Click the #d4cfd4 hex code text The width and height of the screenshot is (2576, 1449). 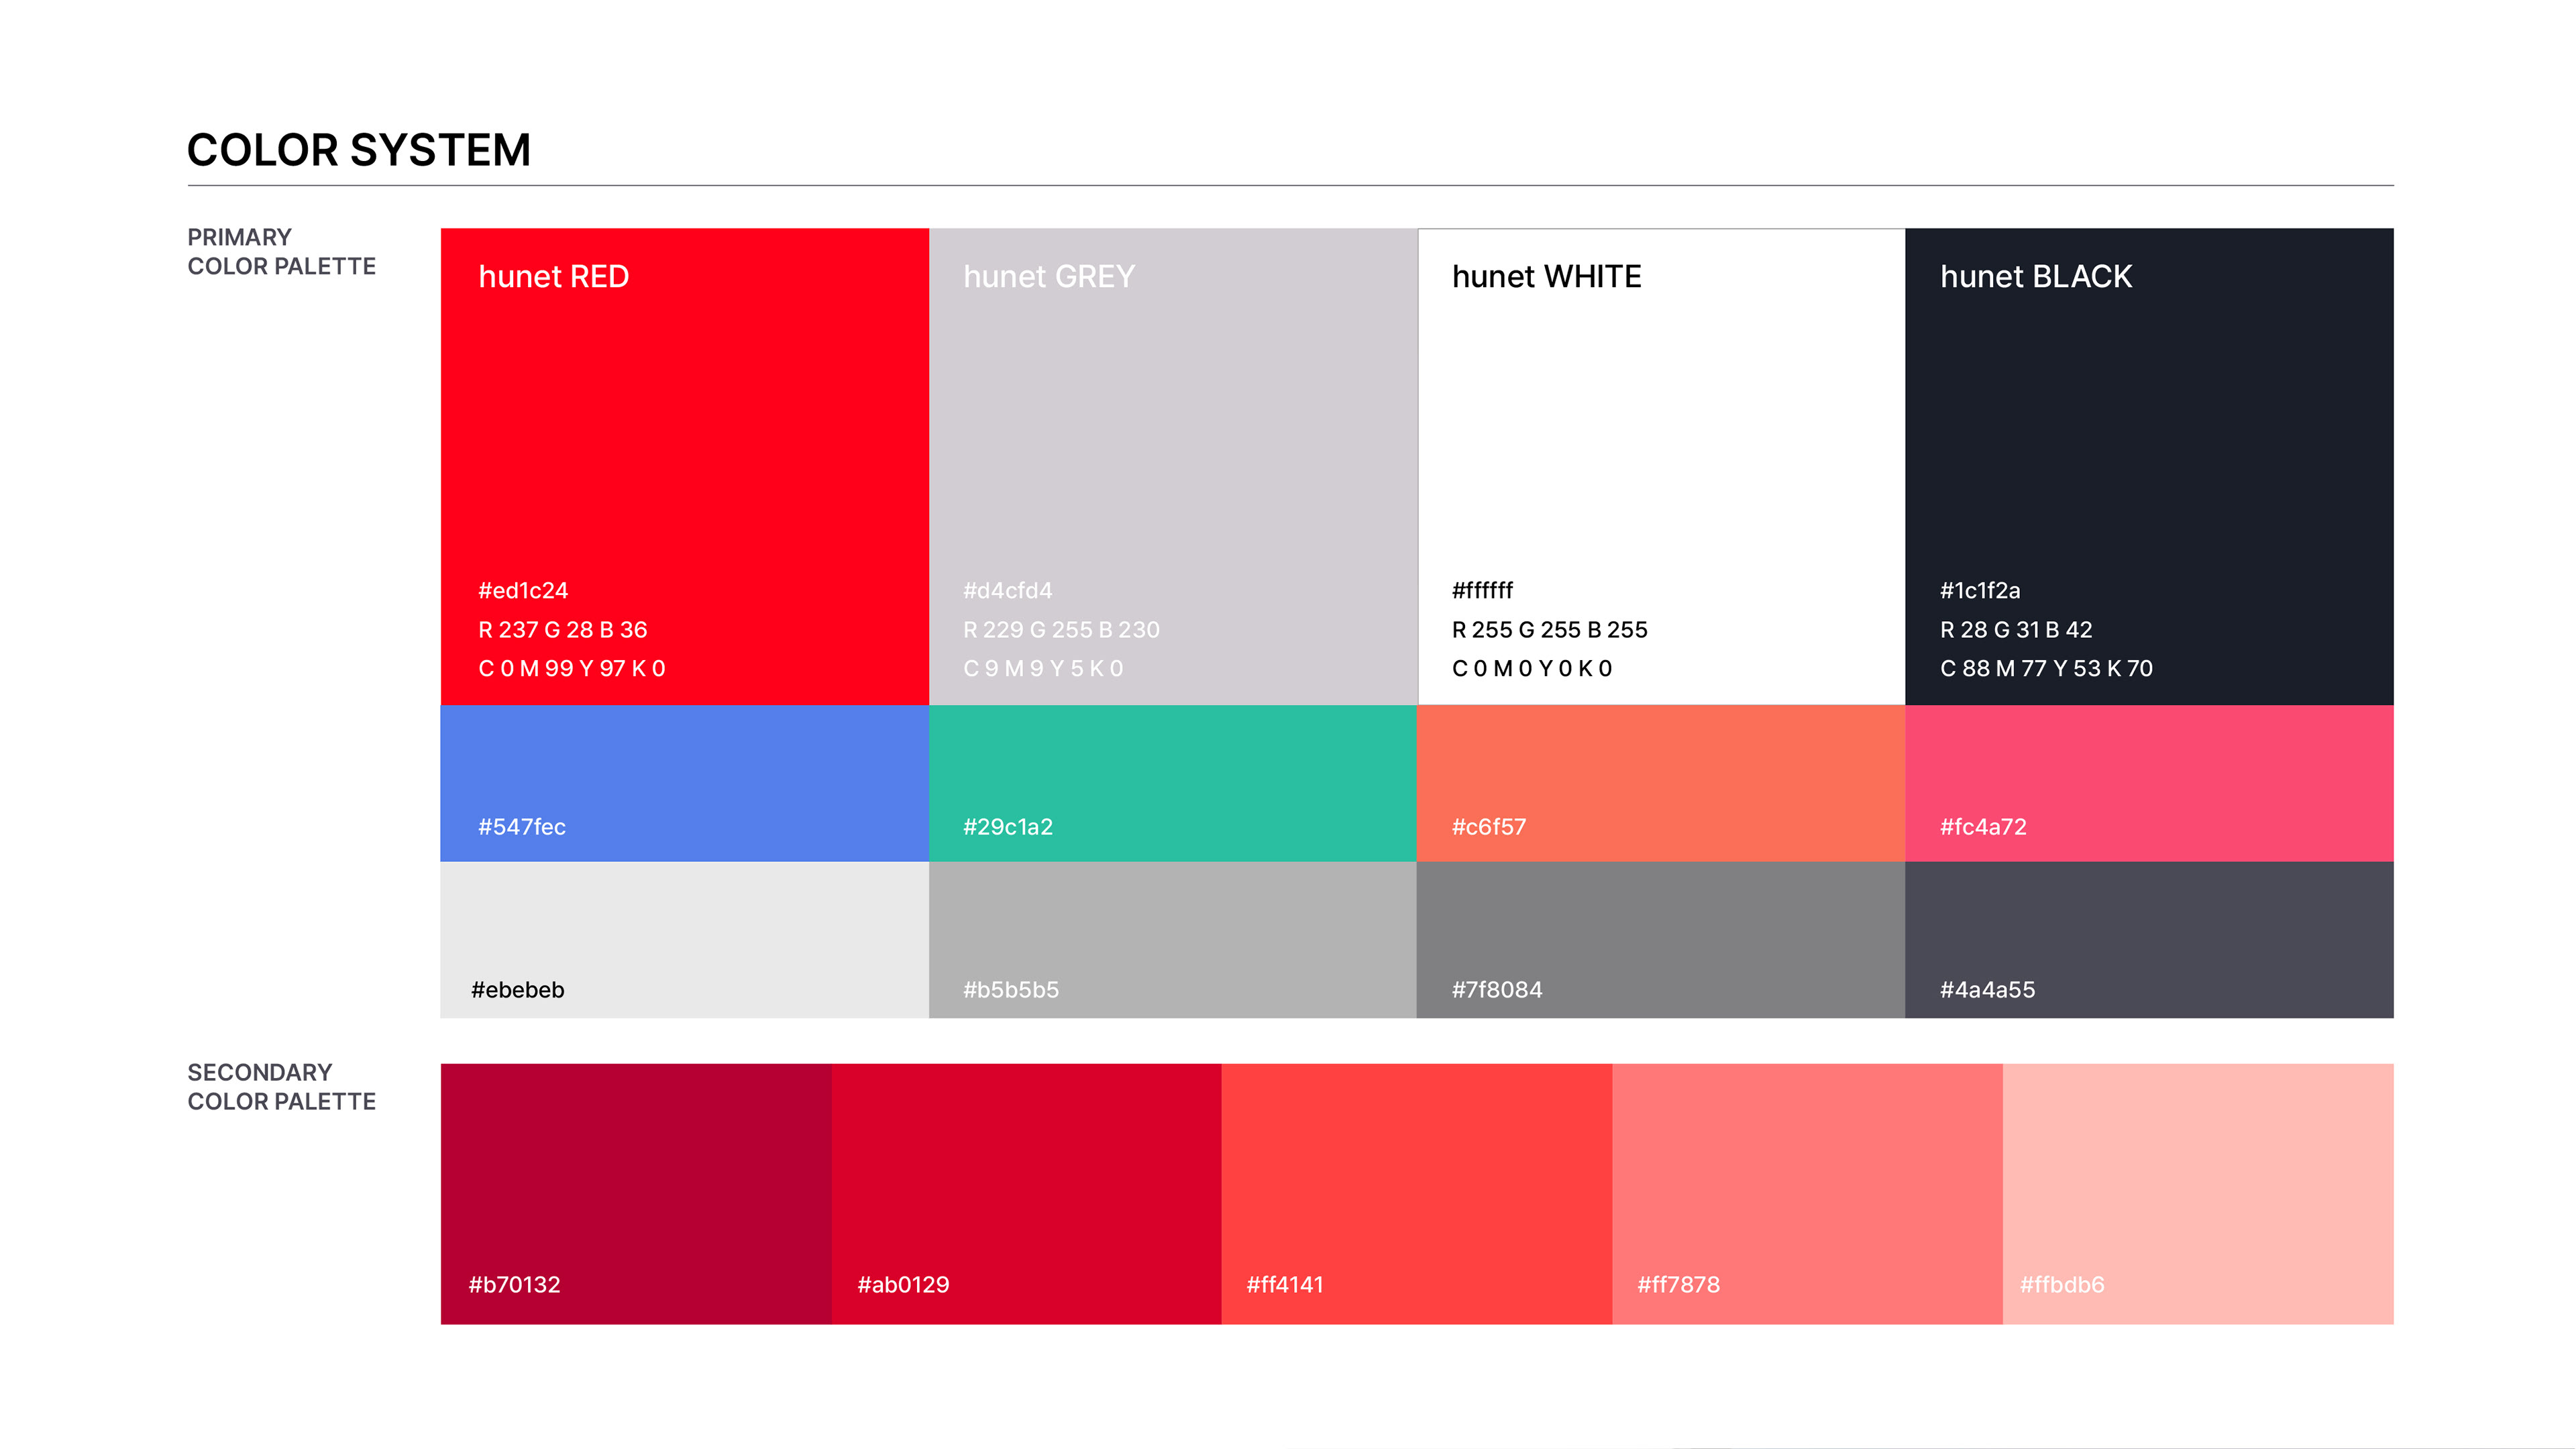pos(1008,590)
